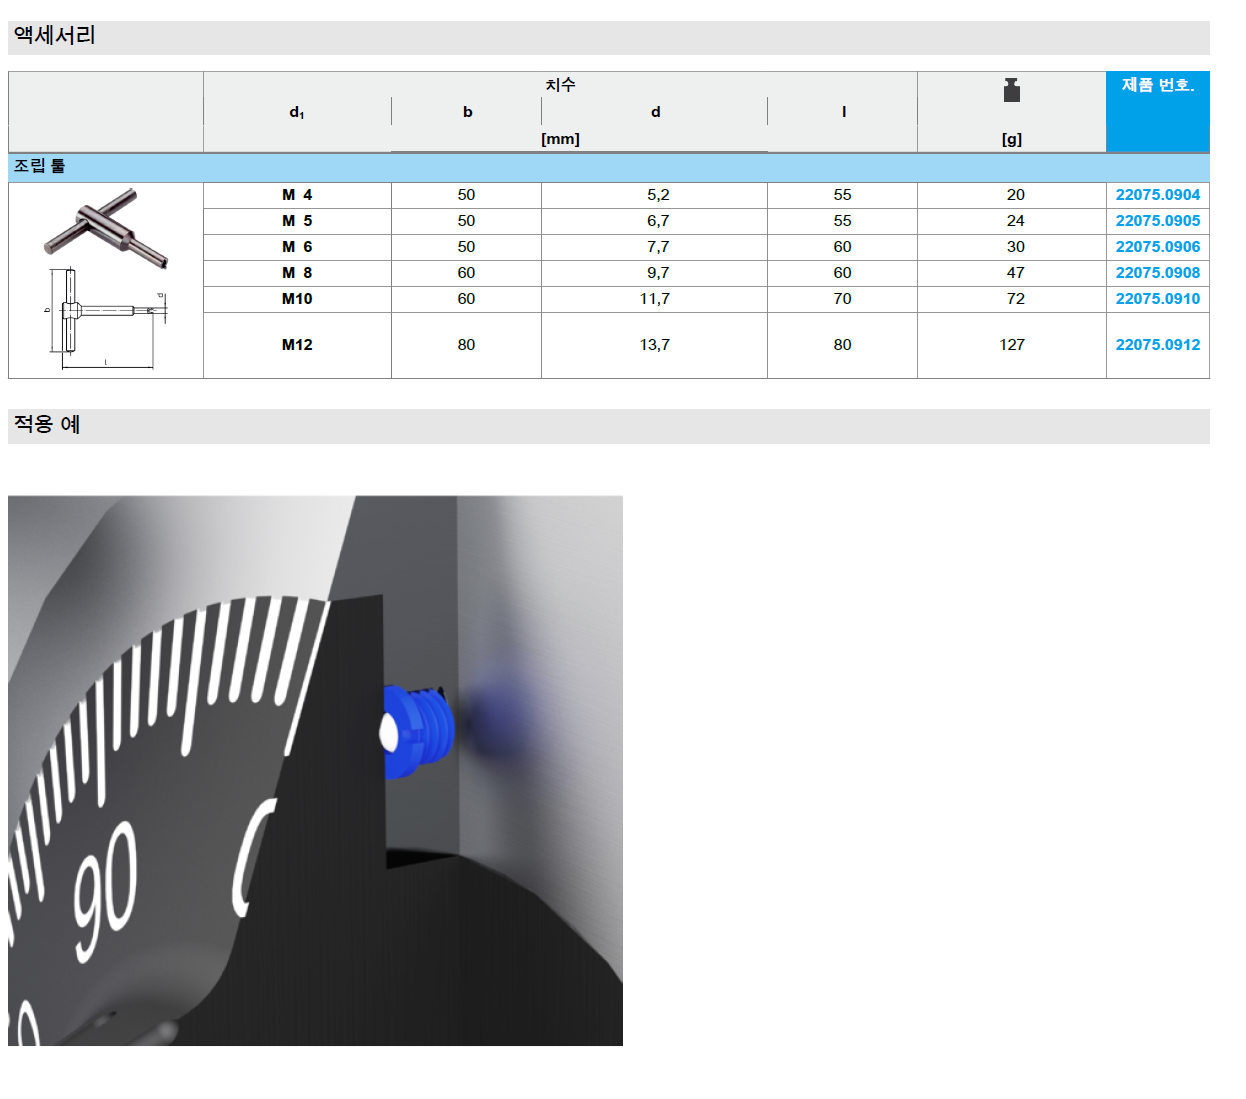Screen dimensions: 1246x1099
Task: Open product number 22075.0912 link
Action: (x=1157, y=345)
